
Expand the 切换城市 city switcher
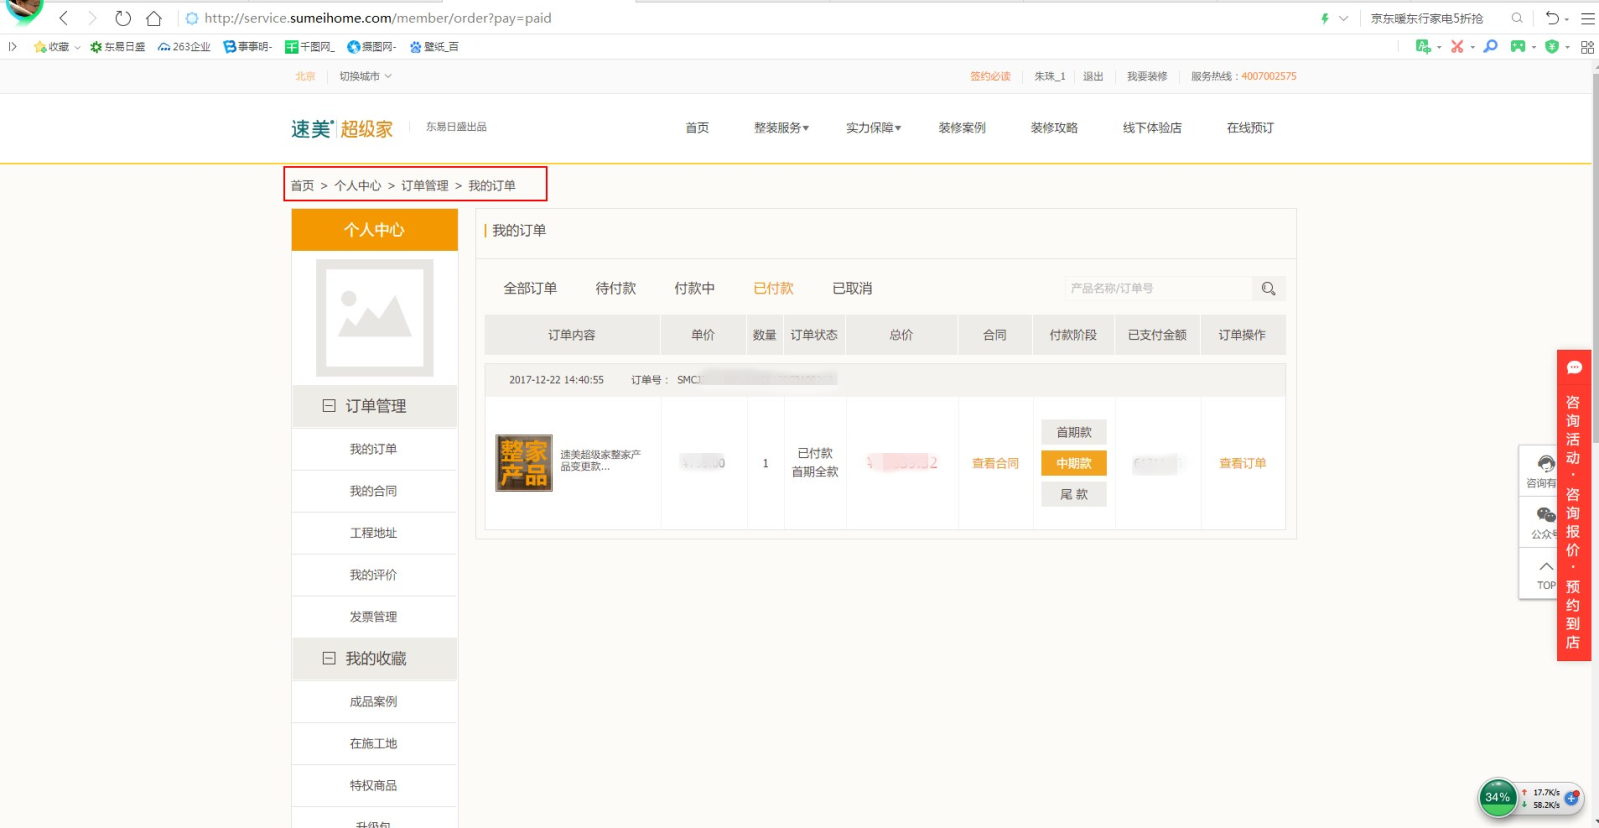(365, 76)
